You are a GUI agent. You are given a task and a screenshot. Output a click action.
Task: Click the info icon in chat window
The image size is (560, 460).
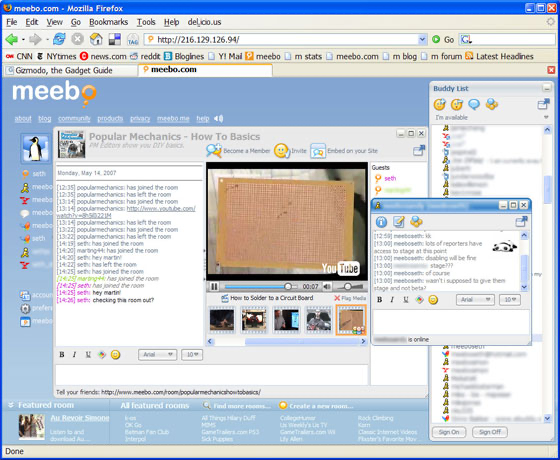(x=381, y=222)
